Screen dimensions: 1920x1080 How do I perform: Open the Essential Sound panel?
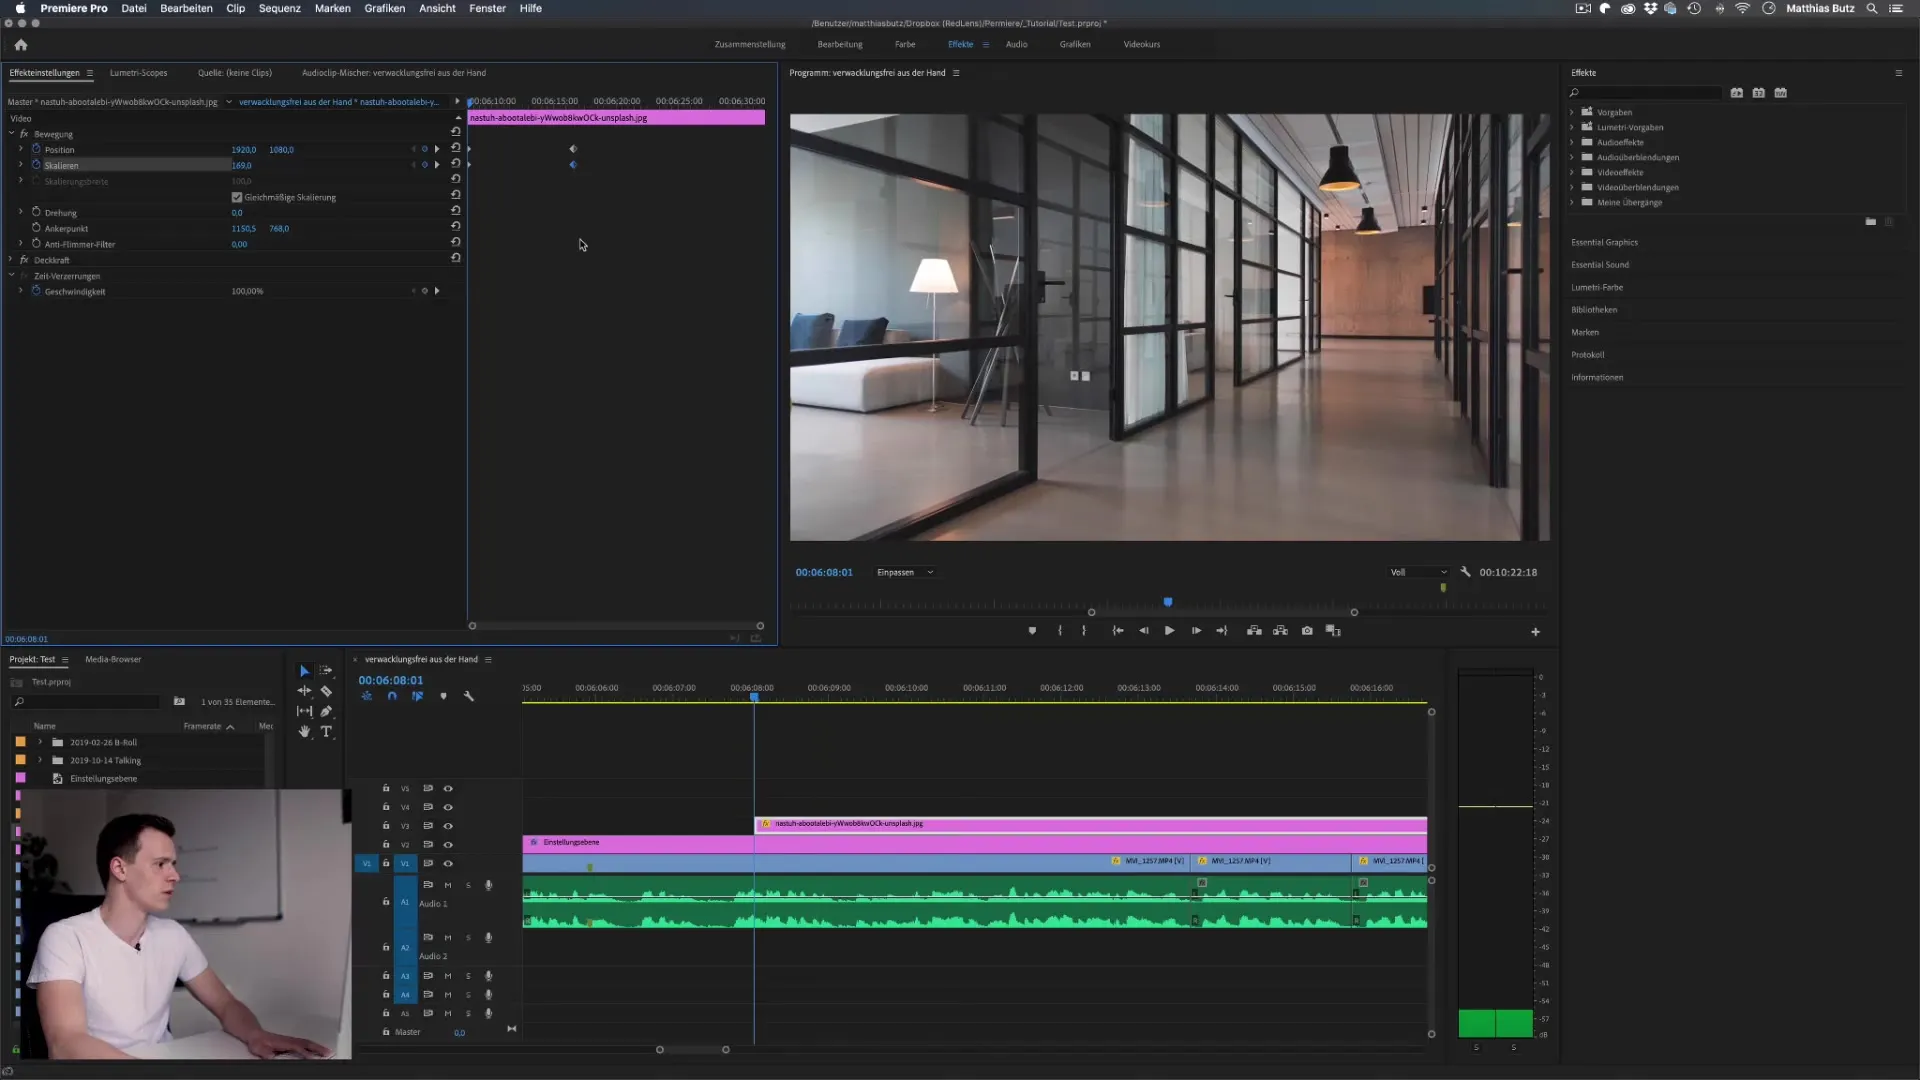[x=1600, y=264]
